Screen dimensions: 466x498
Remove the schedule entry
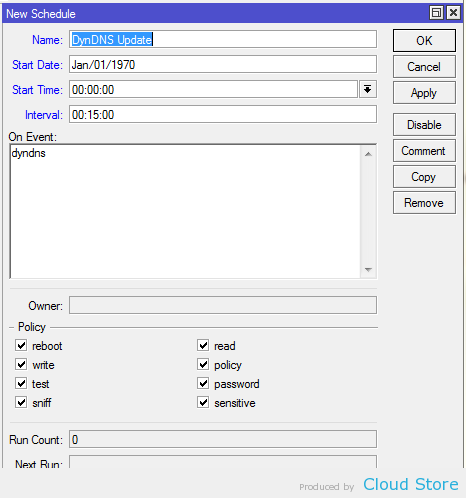(x=424, y=203)
